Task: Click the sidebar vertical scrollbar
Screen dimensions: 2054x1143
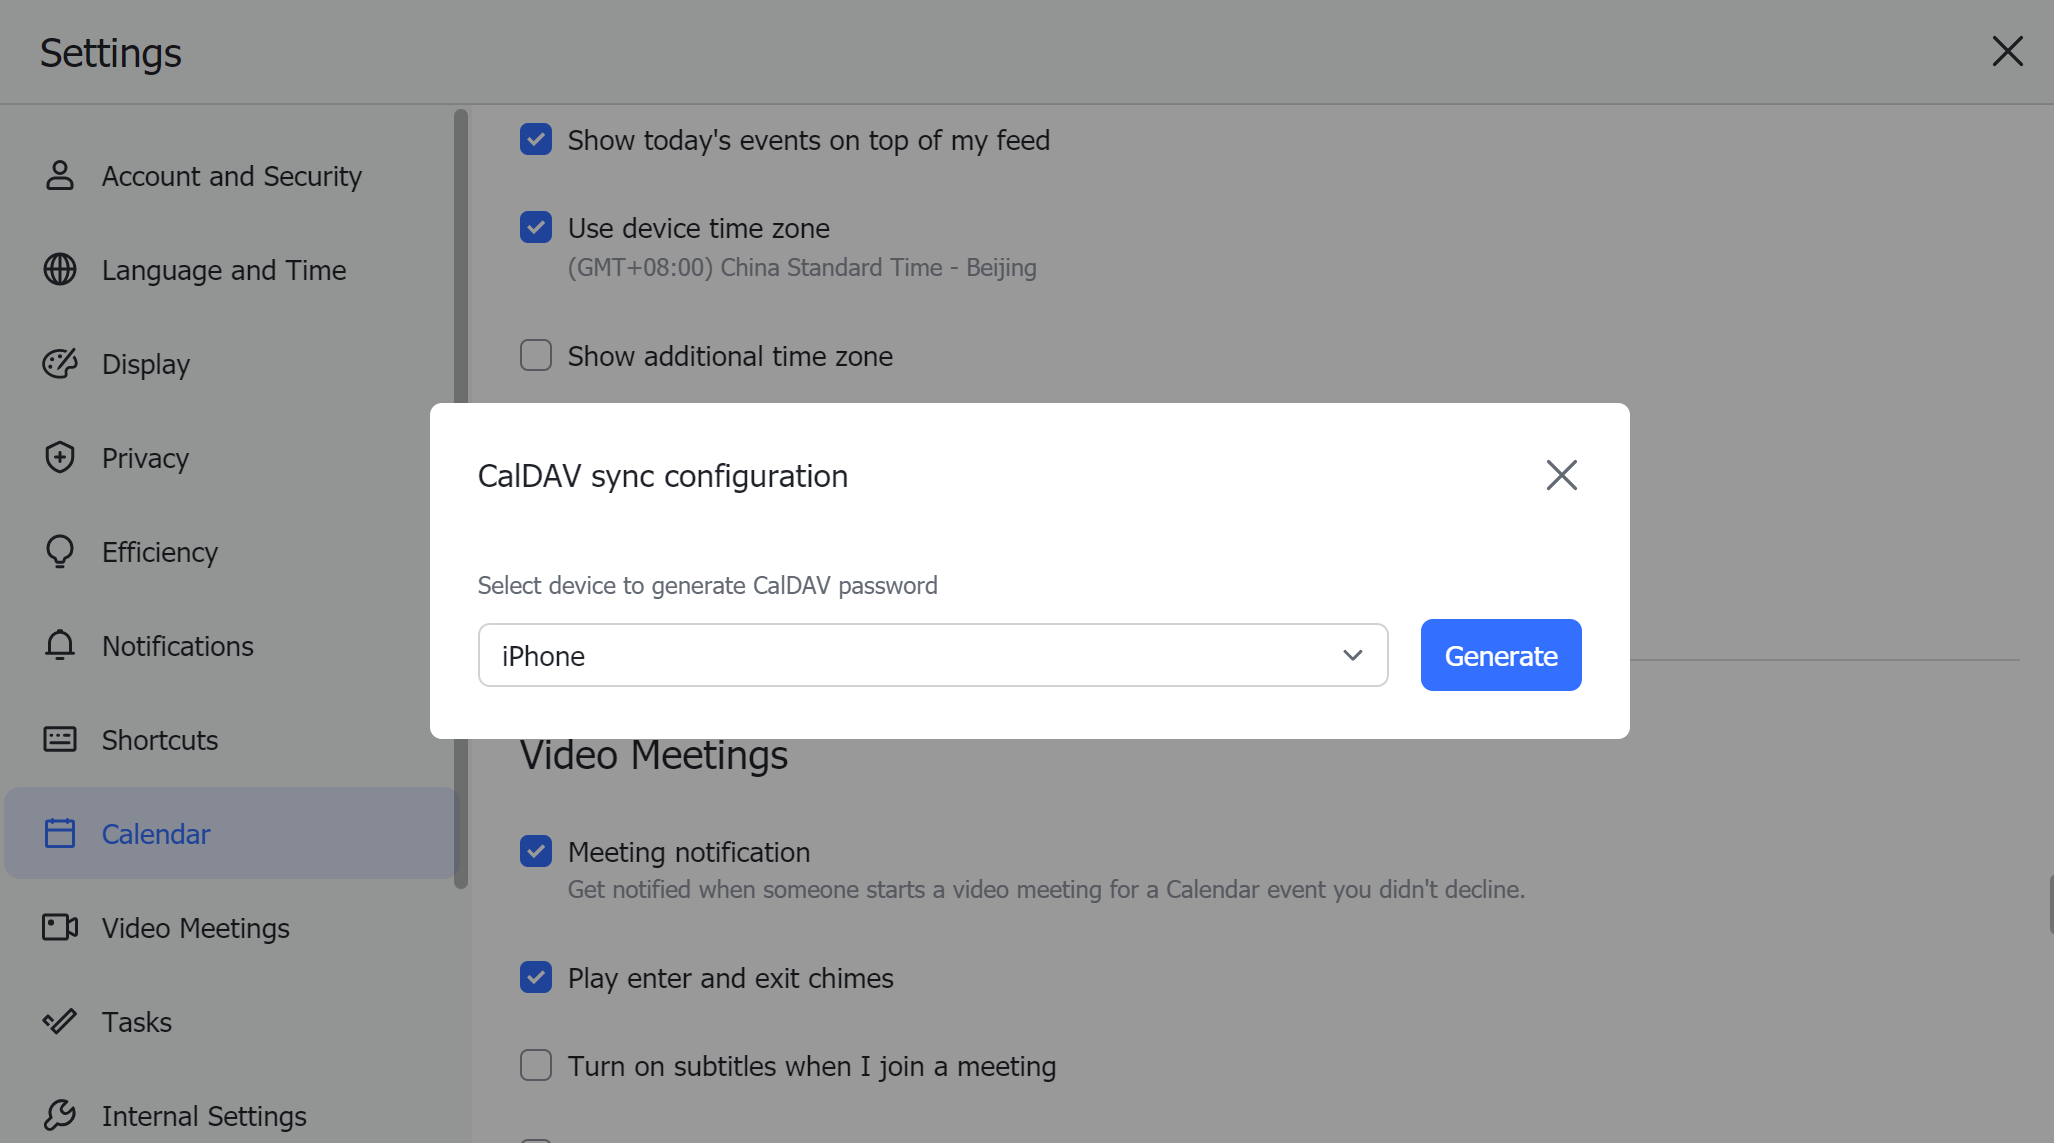Action: (461, 498)
